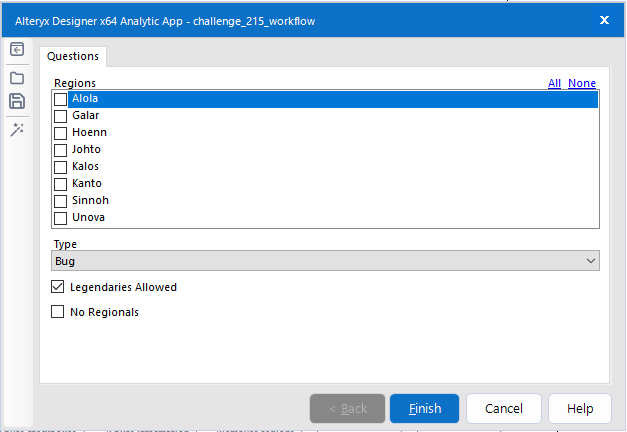Image resolution: width=627 pixels, height=432 pixels.
Task: Uncheck Legendaries Allowed
Action: coord(58,287)
